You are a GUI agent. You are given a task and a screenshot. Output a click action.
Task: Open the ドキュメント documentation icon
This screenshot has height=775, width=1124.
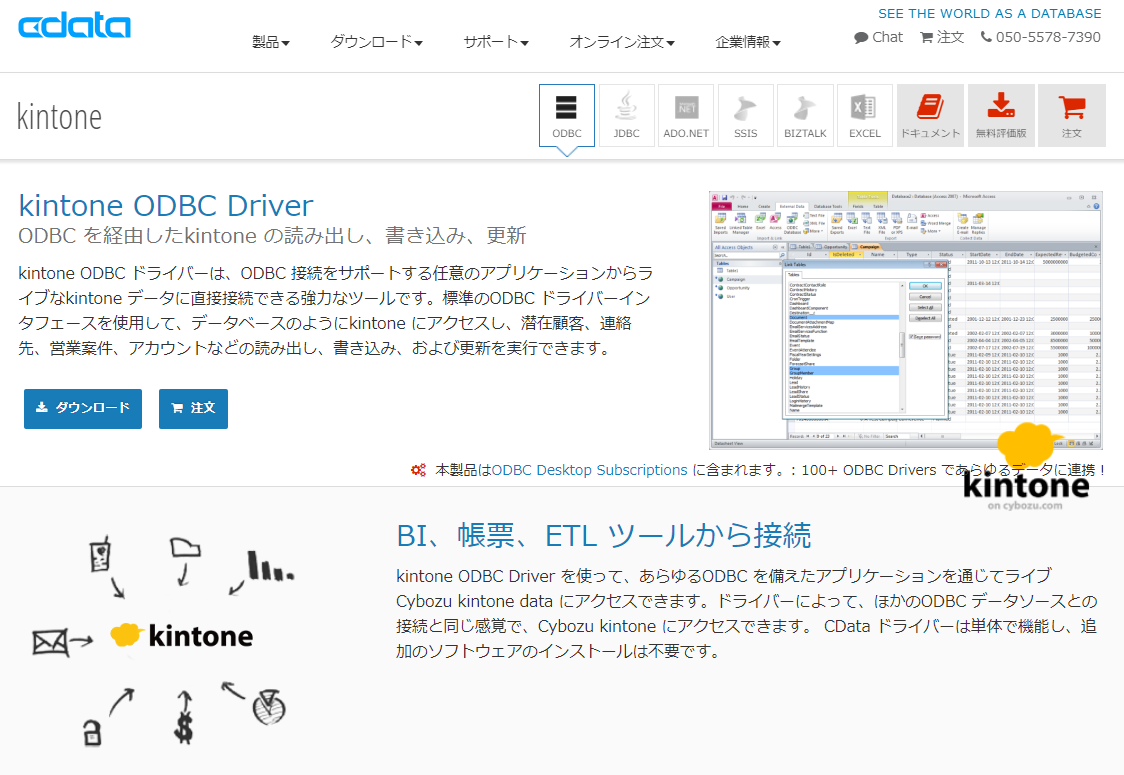point(930,114)
